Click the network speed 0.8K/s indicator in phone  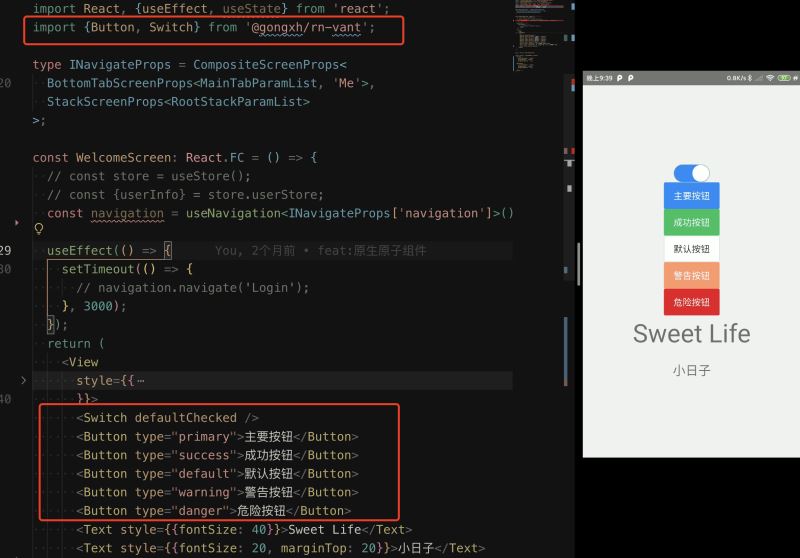point(736,78)
